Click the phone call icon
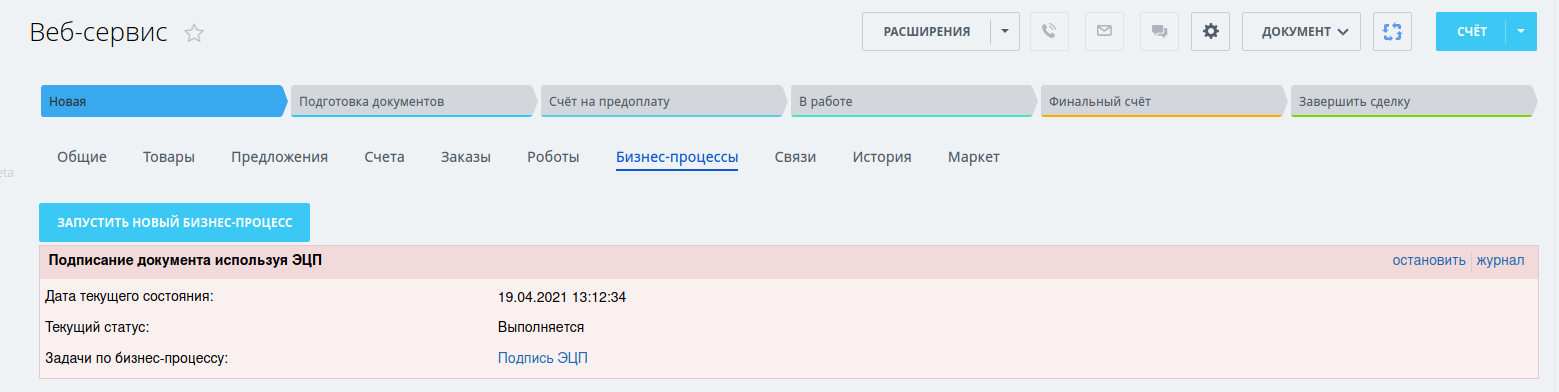Viewport: 1559px width, 392px height. (1048, 31)
